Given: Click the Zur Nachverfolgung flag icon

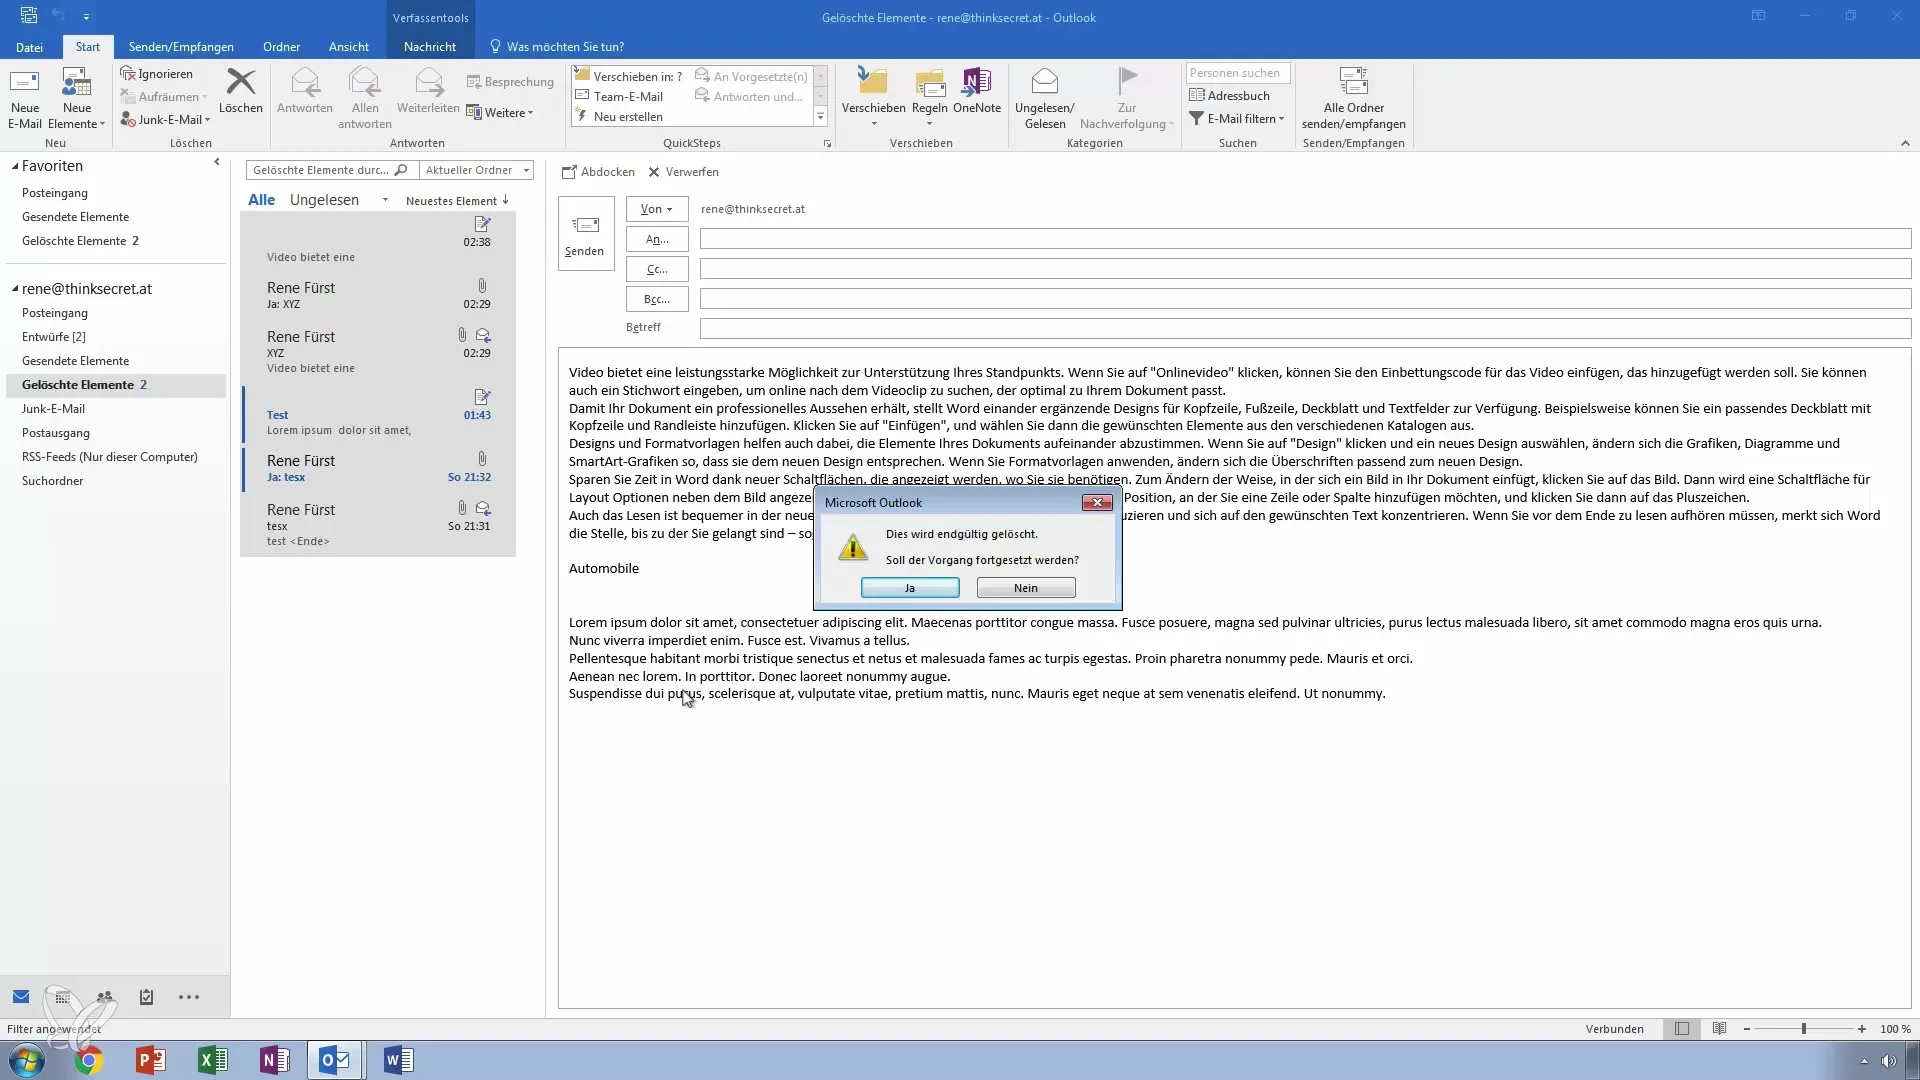Looking at the screenshot, I should [x=1127, y=80].
